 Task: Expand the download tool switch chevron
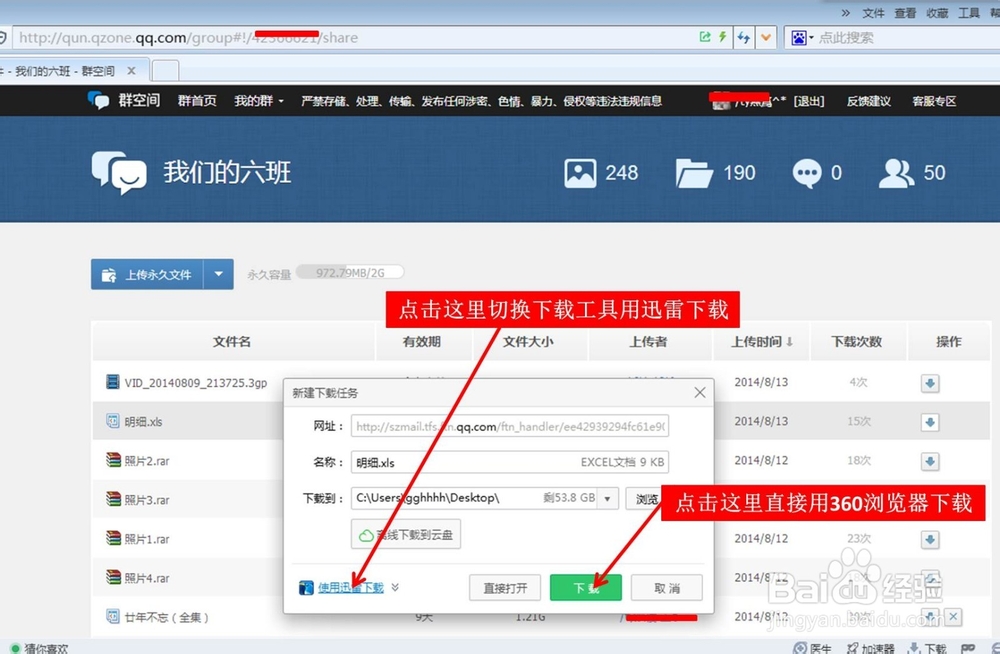tap(395, 587)
